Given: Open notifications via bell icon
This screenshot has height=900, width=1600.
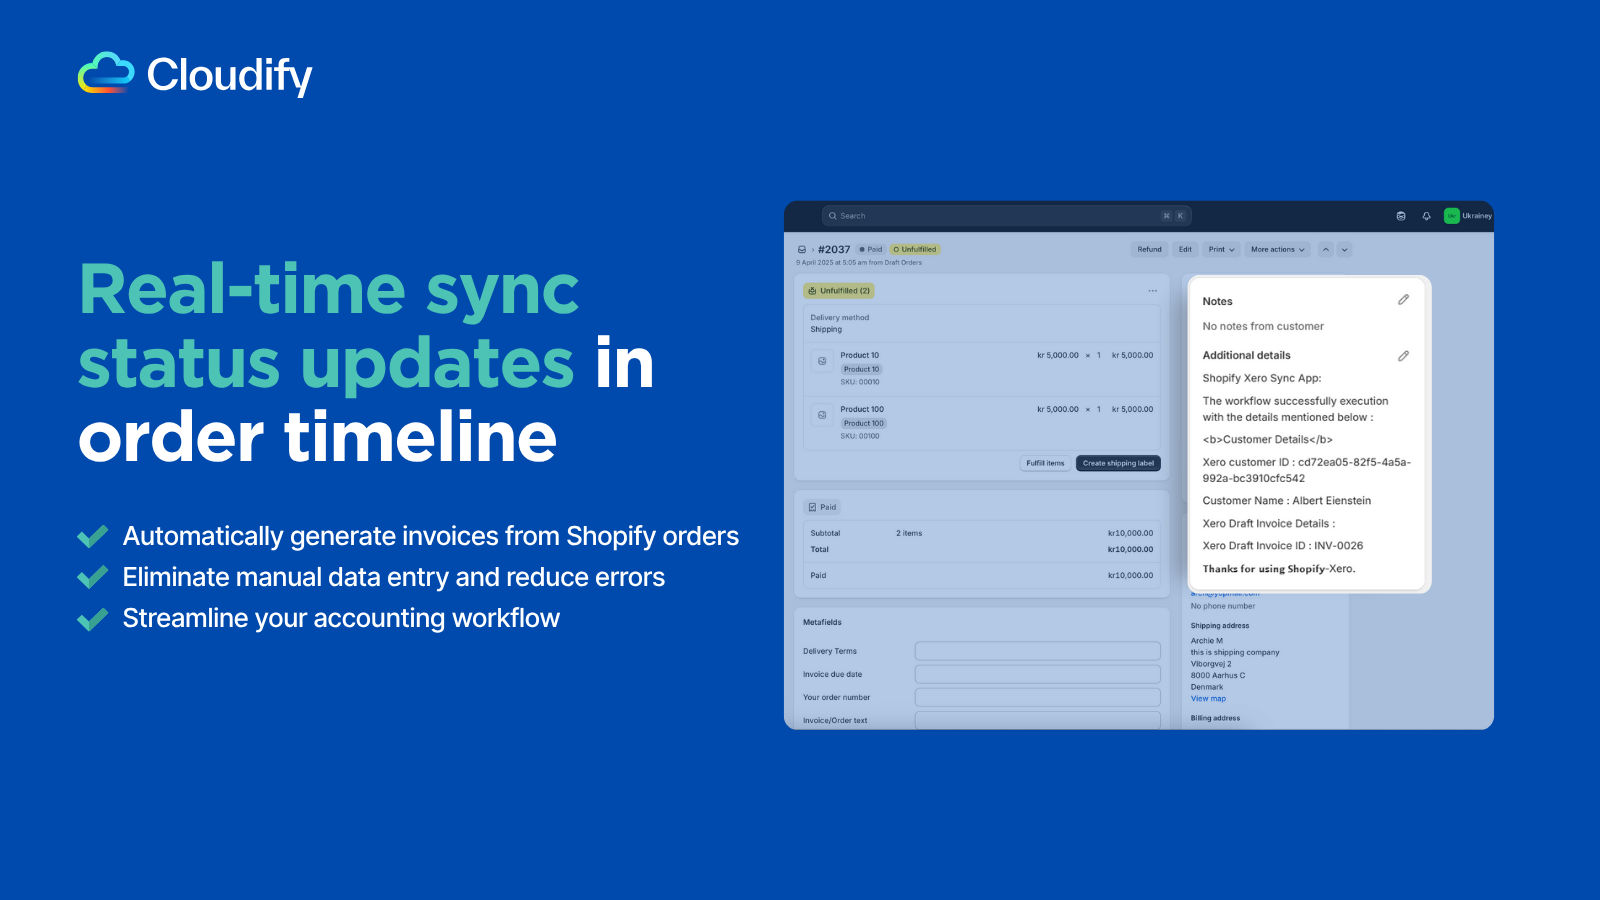Looking at the screenshot, I should click(1426, 215).
